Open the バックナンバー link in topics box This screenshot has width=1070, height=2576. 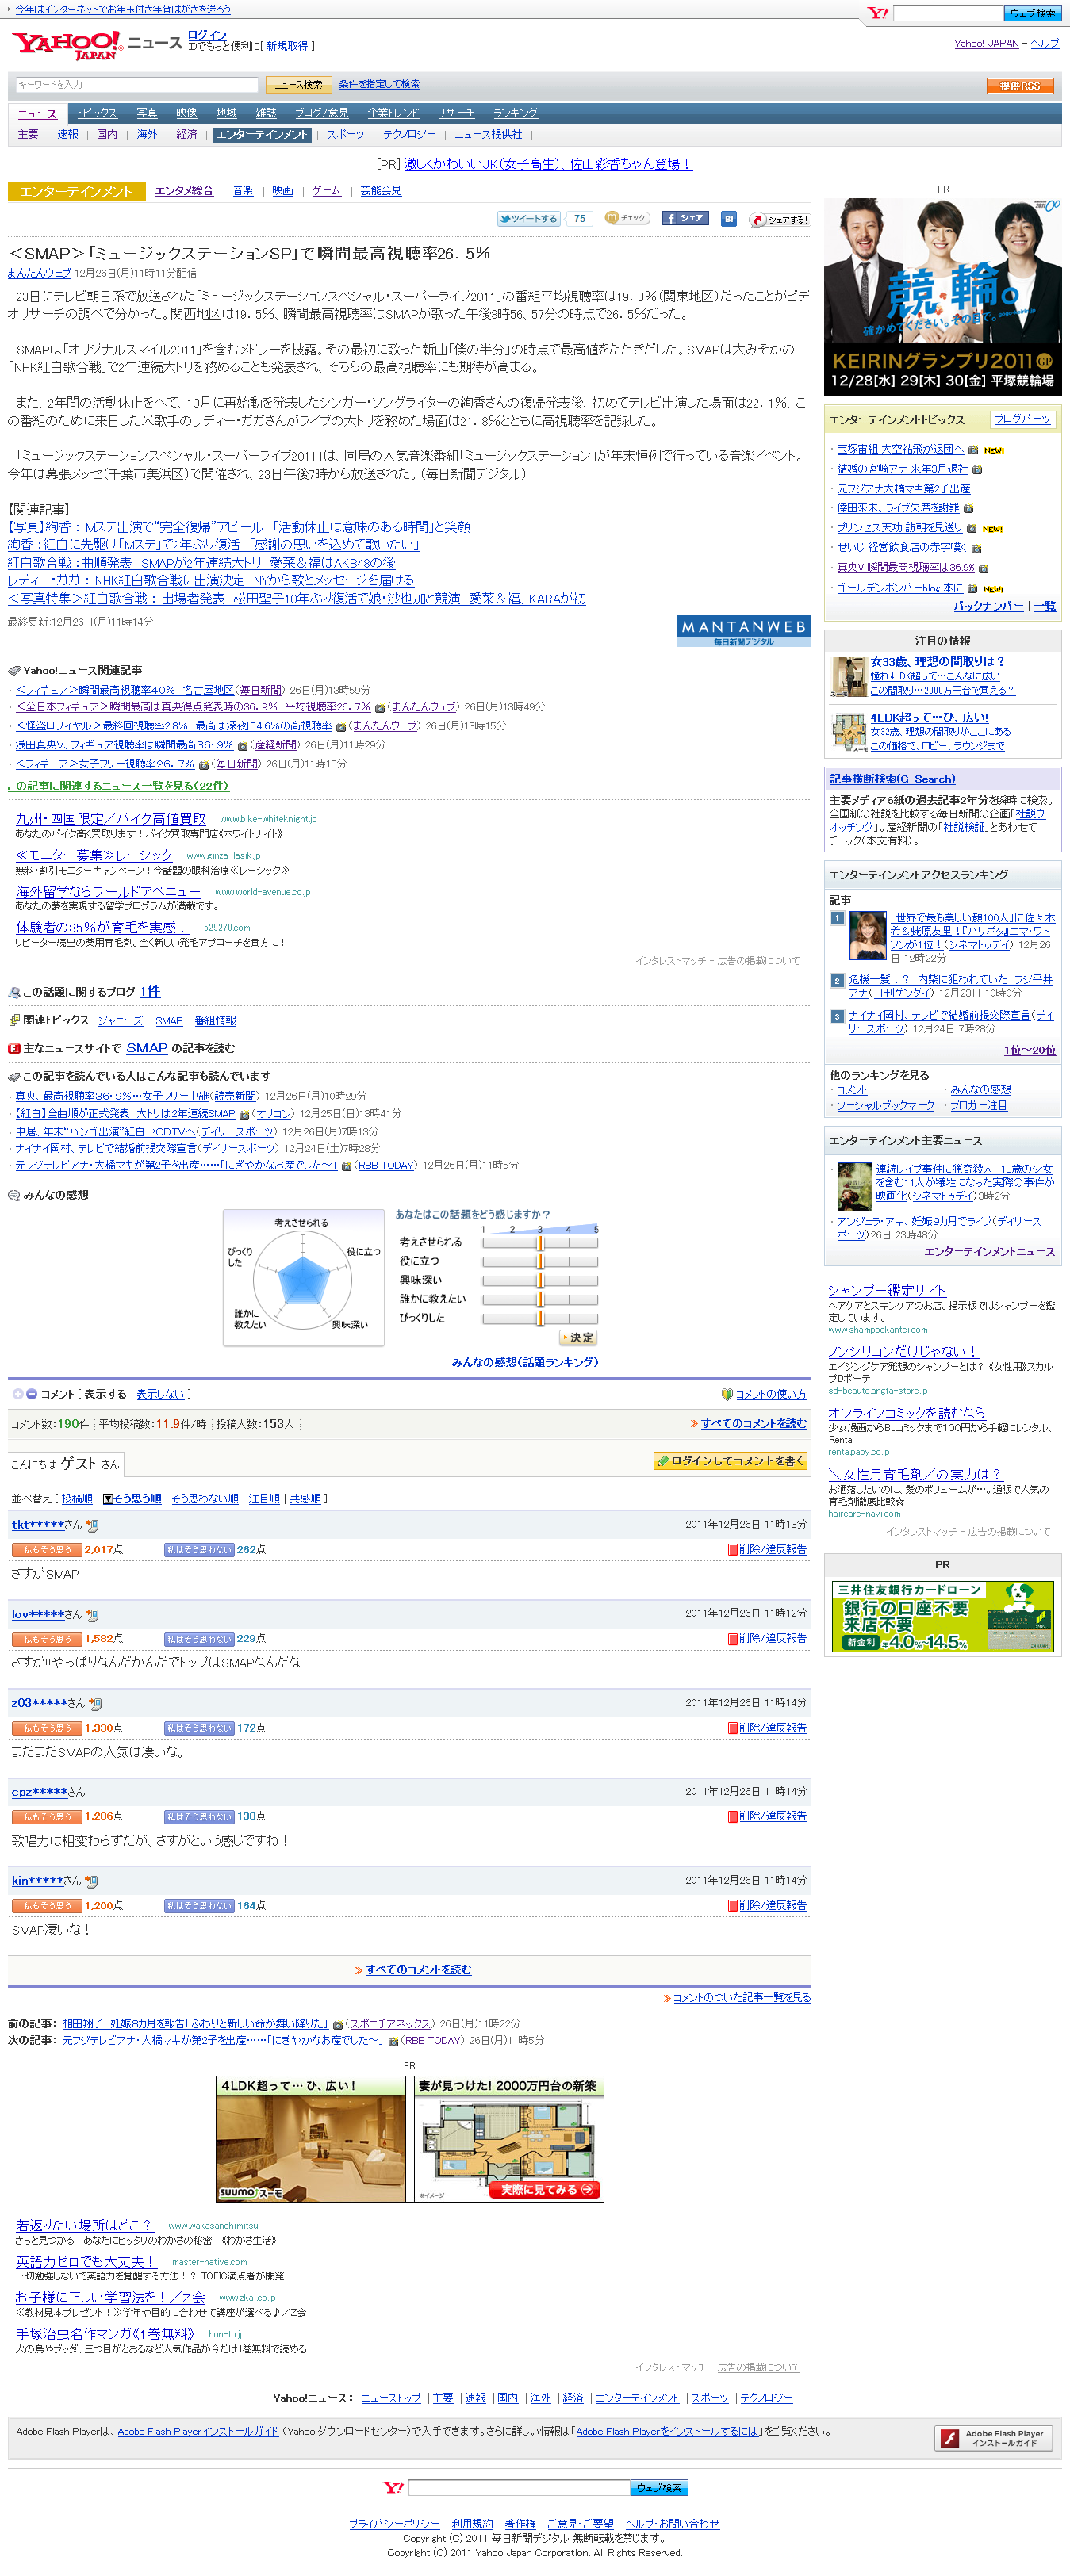(x=988, y=606)
